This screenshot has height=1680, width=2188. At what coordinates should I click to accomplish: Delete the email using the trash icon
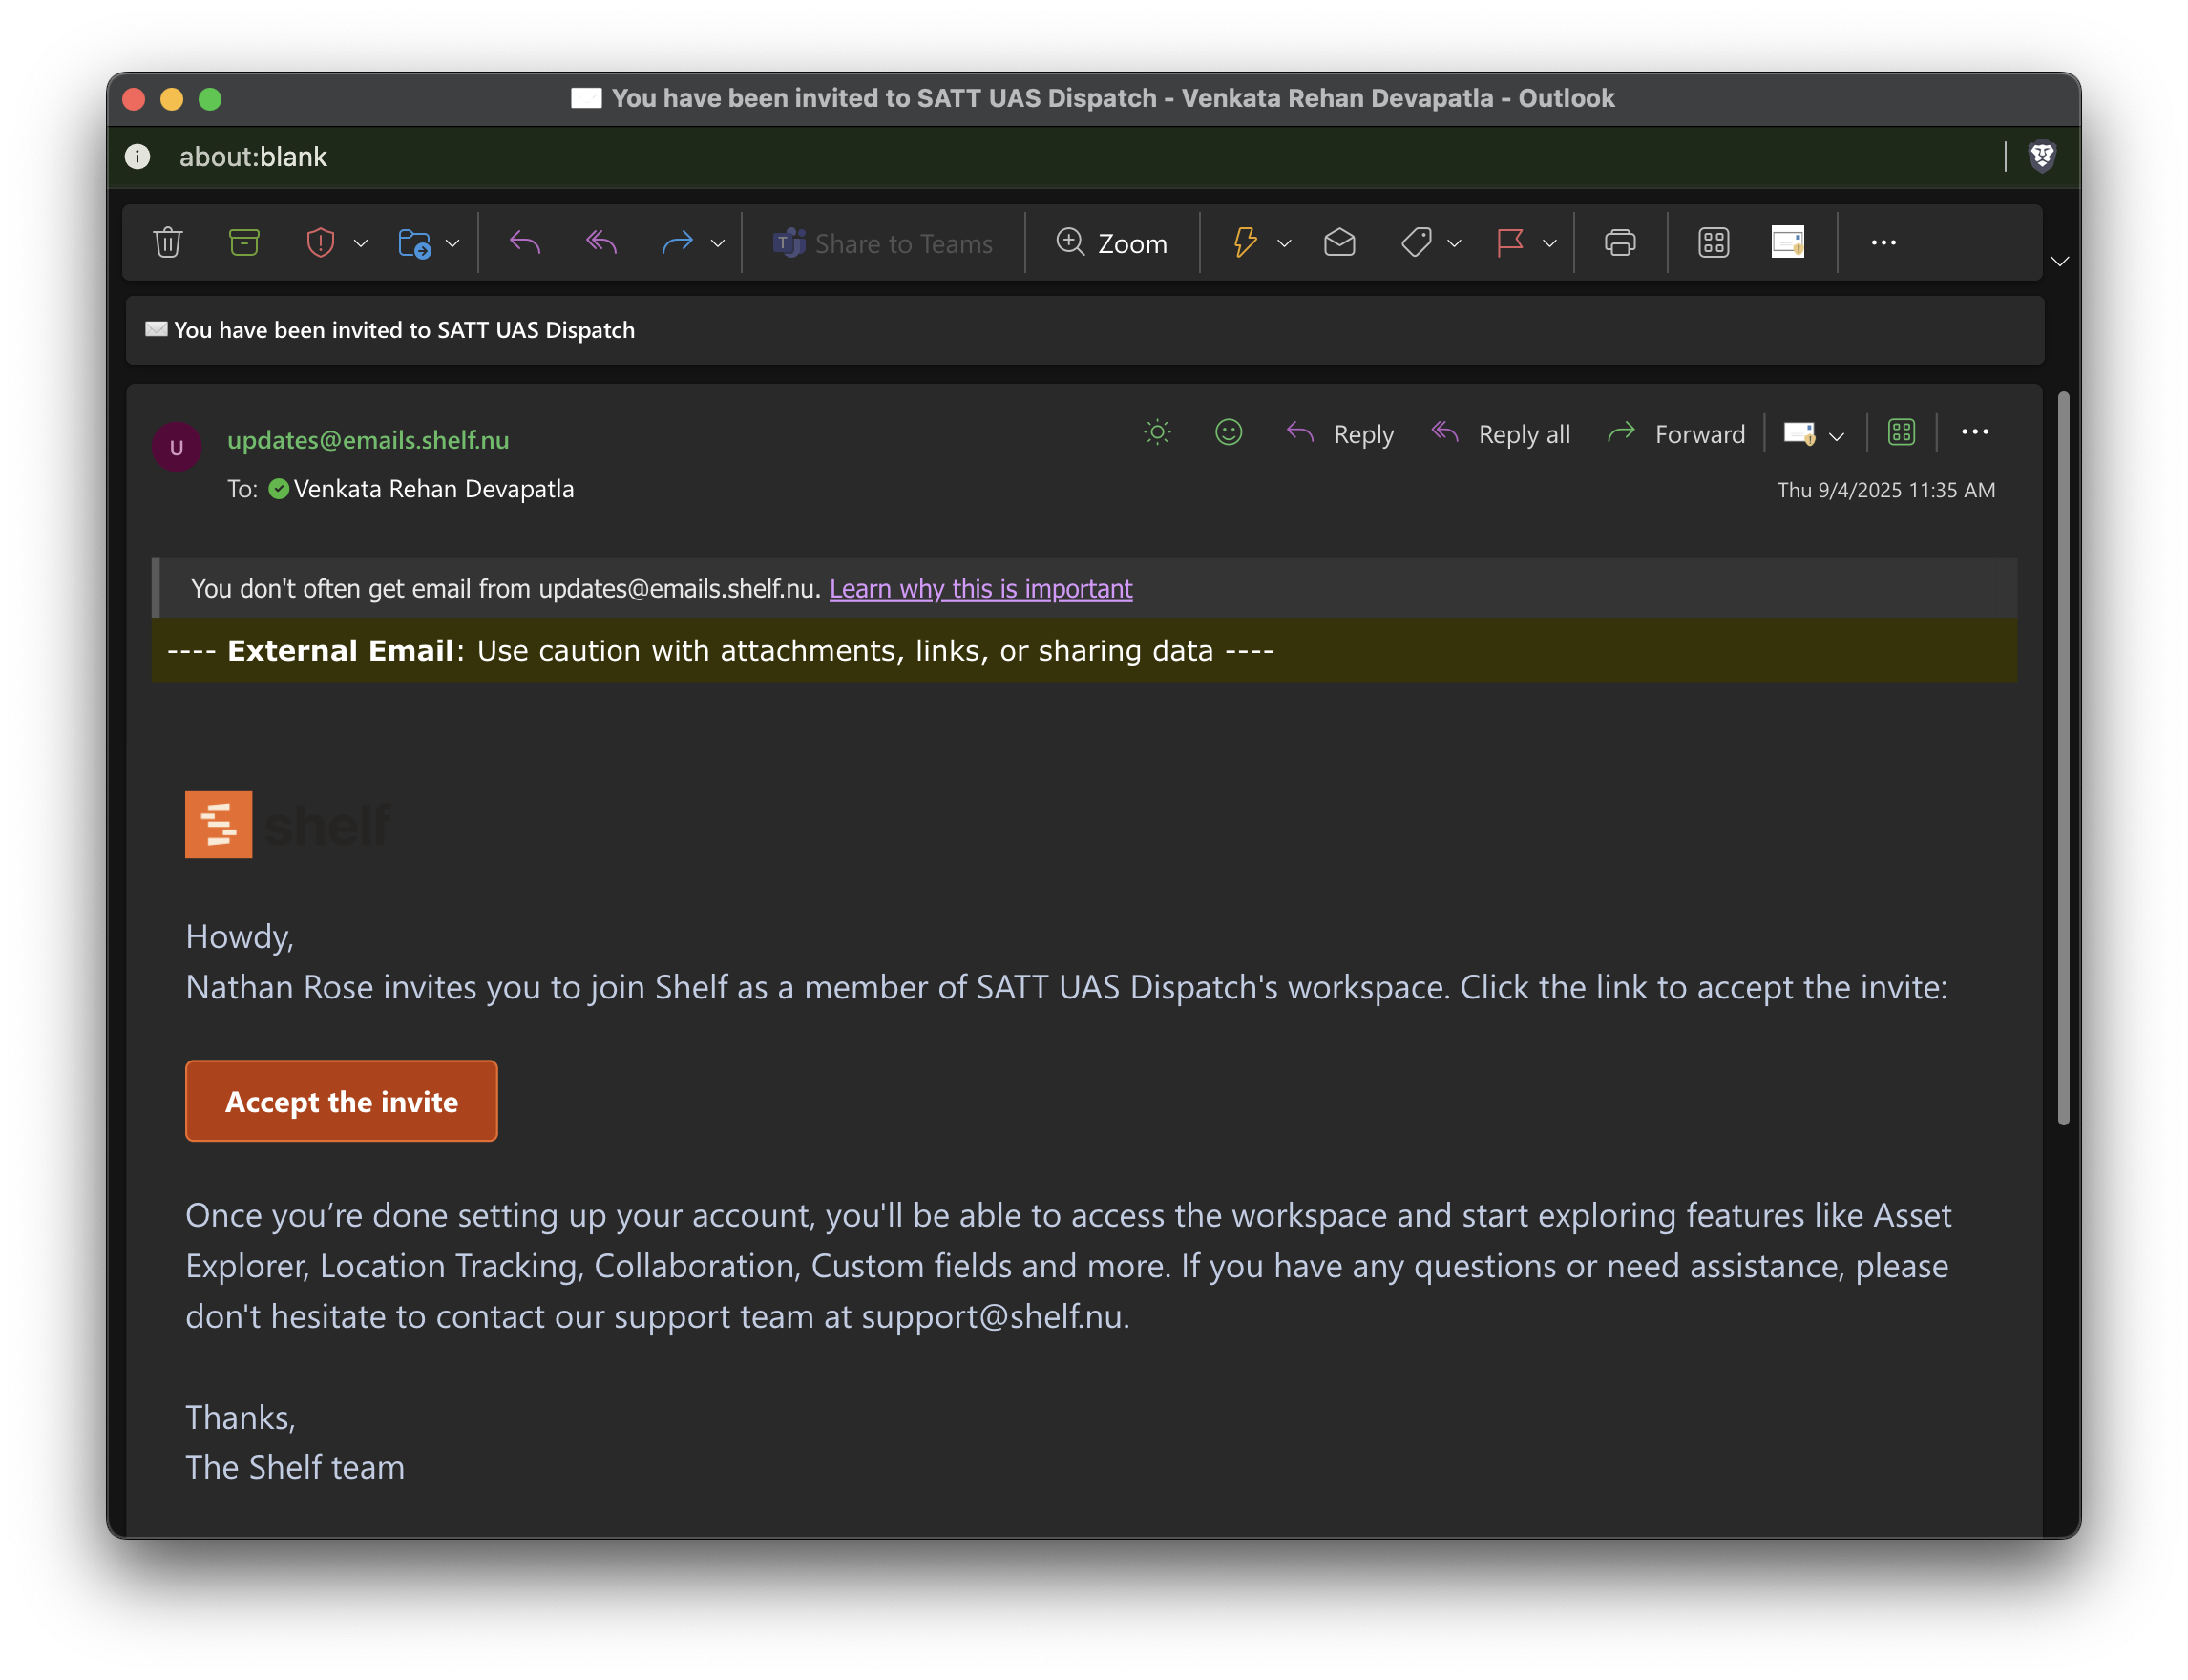(x=167, y=242)
